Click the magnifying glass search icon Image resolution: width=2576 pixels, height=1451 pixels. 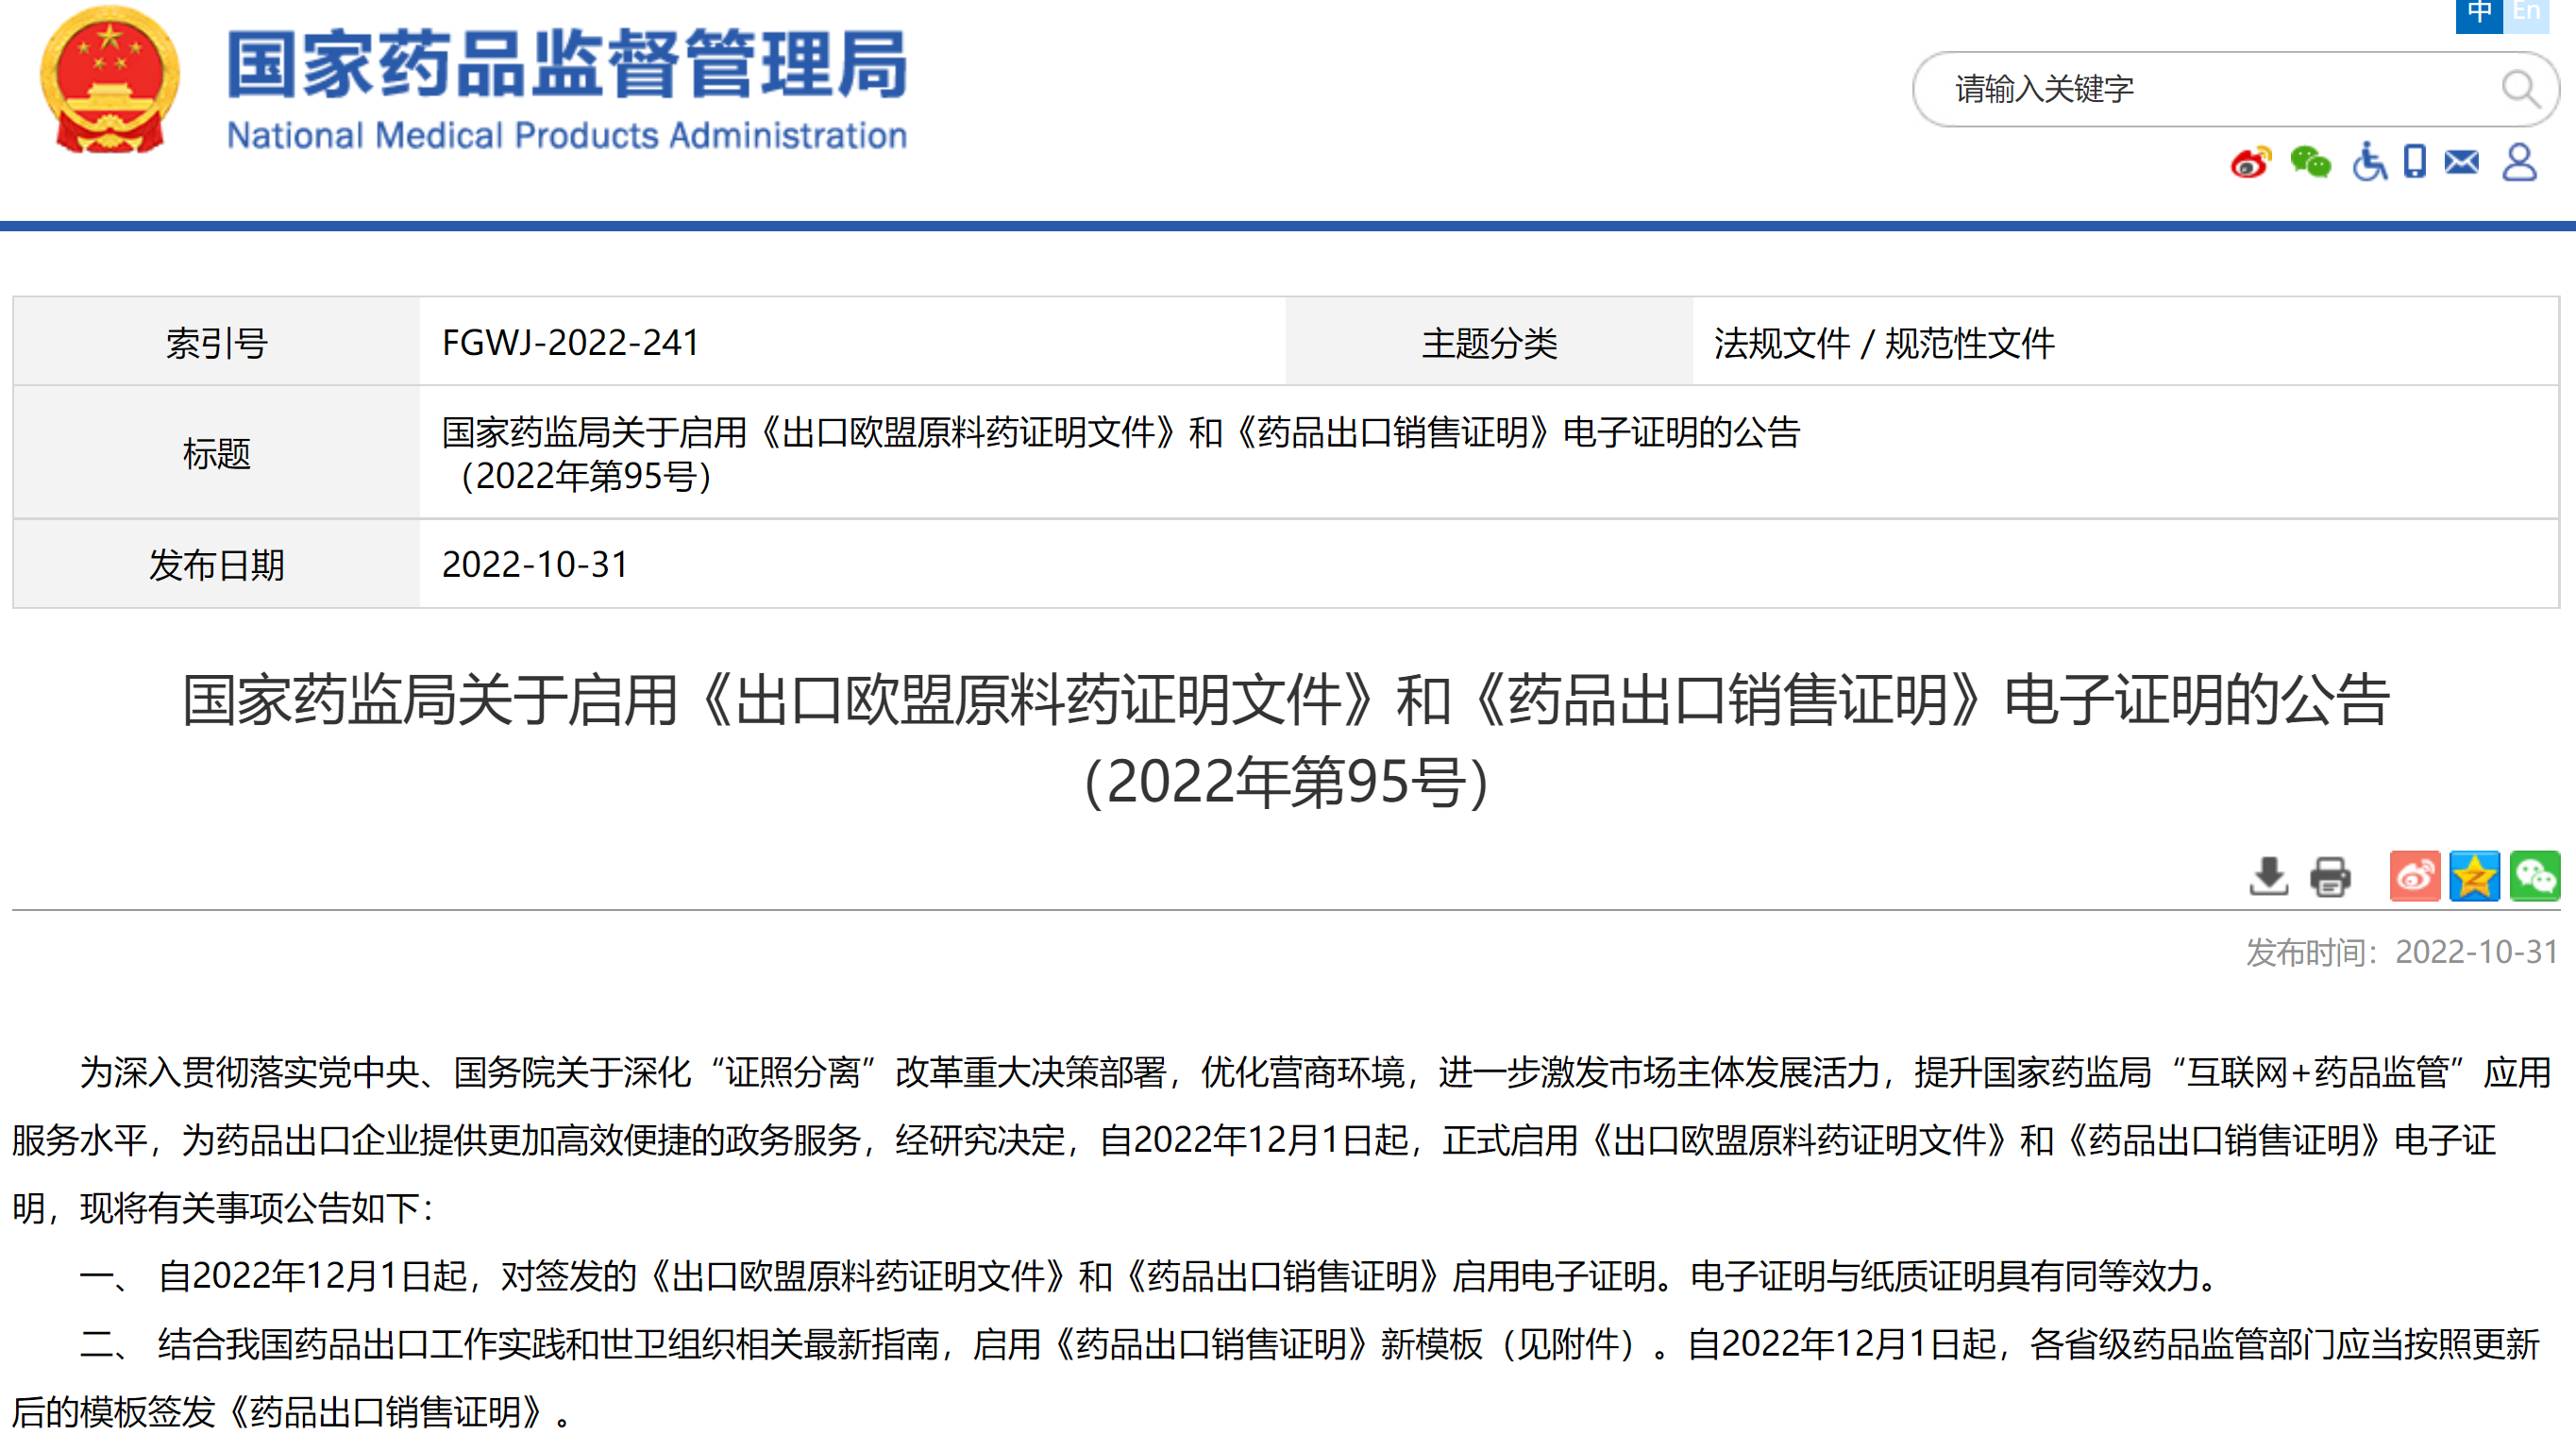click(2520, 90)
